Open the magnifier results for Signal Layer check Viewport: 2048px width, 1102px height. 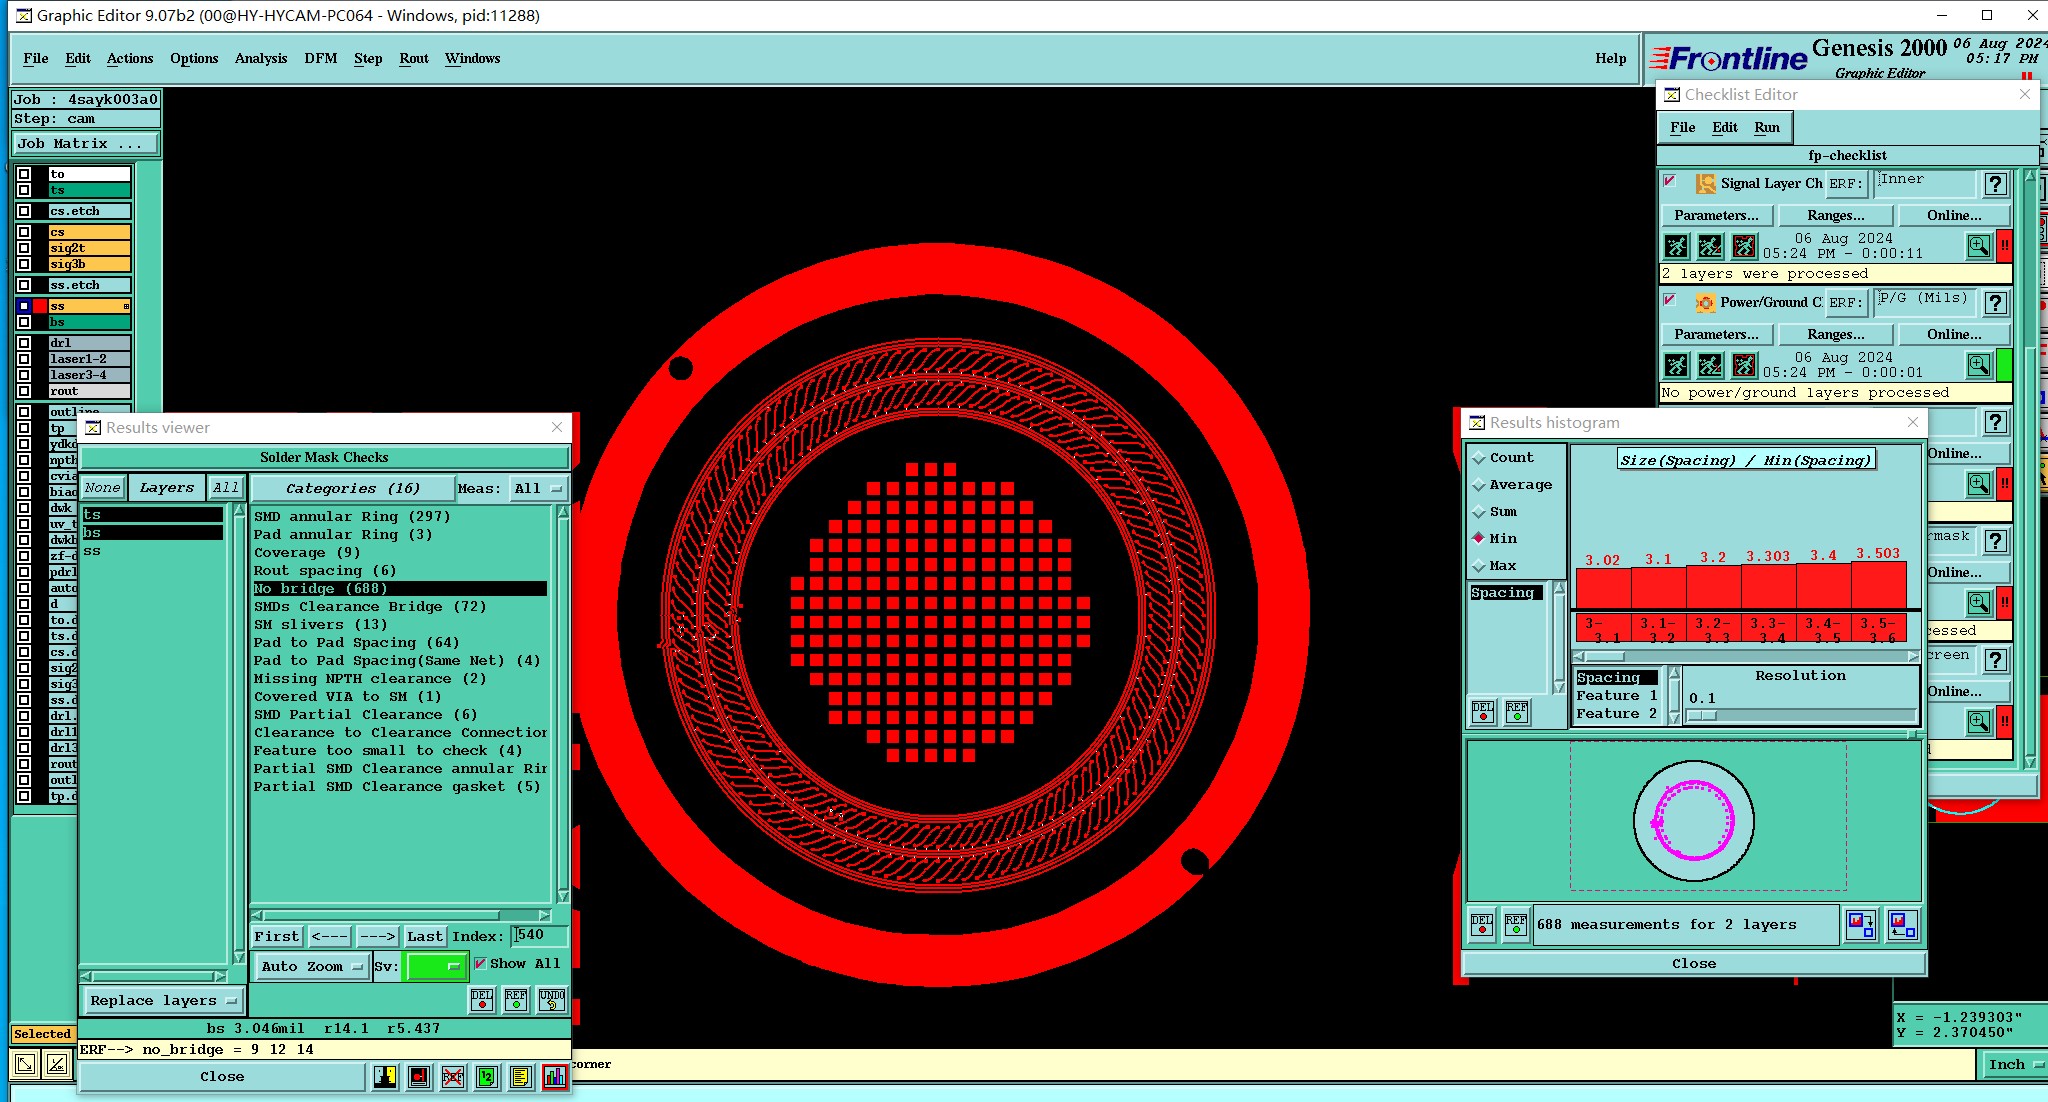pyautogui.click(x=1978, y=246)
